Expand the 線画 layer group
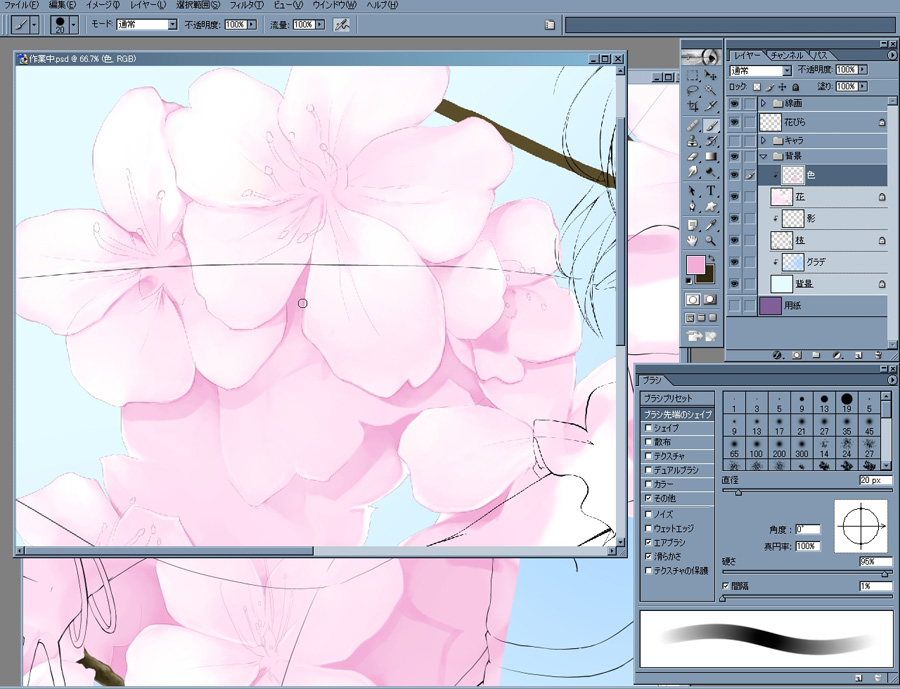The image size is (900, 689). pyautogui.click(x=763, y=103)
